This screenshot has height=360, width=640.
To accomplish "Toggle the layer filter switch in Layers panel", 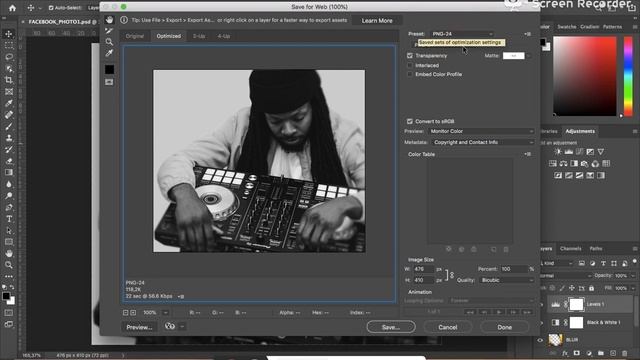I will (635, 261).
